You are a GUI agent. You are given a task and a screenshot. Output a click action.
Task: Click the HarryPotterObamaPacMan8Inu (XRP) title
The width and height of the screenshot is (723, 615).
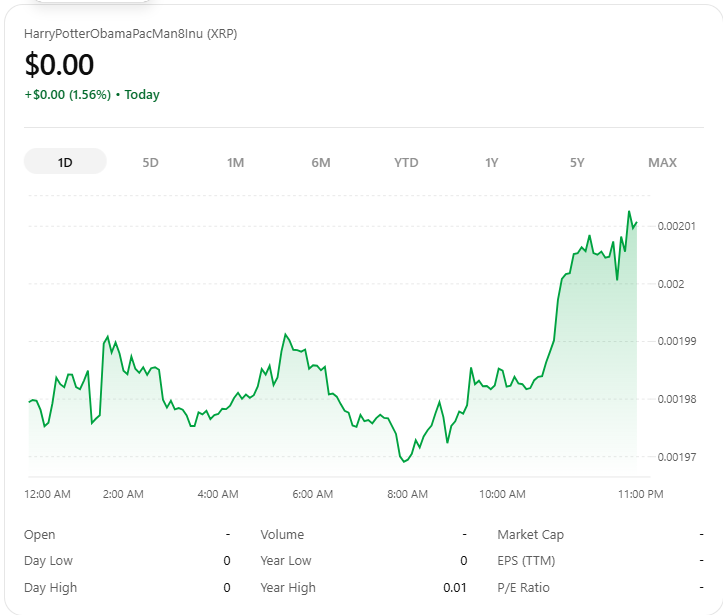point(130,33)
